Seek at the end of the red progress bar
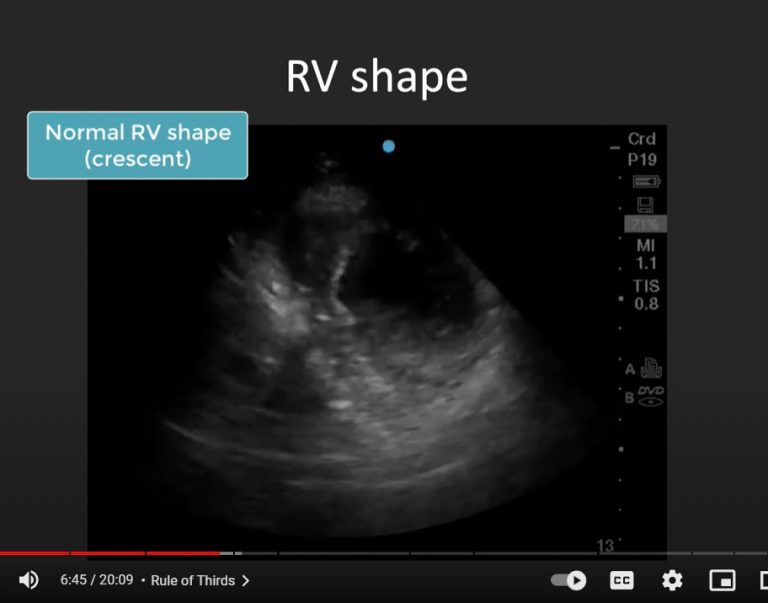The width and height of the screenshot is (768, 603). tap(219, 553)
